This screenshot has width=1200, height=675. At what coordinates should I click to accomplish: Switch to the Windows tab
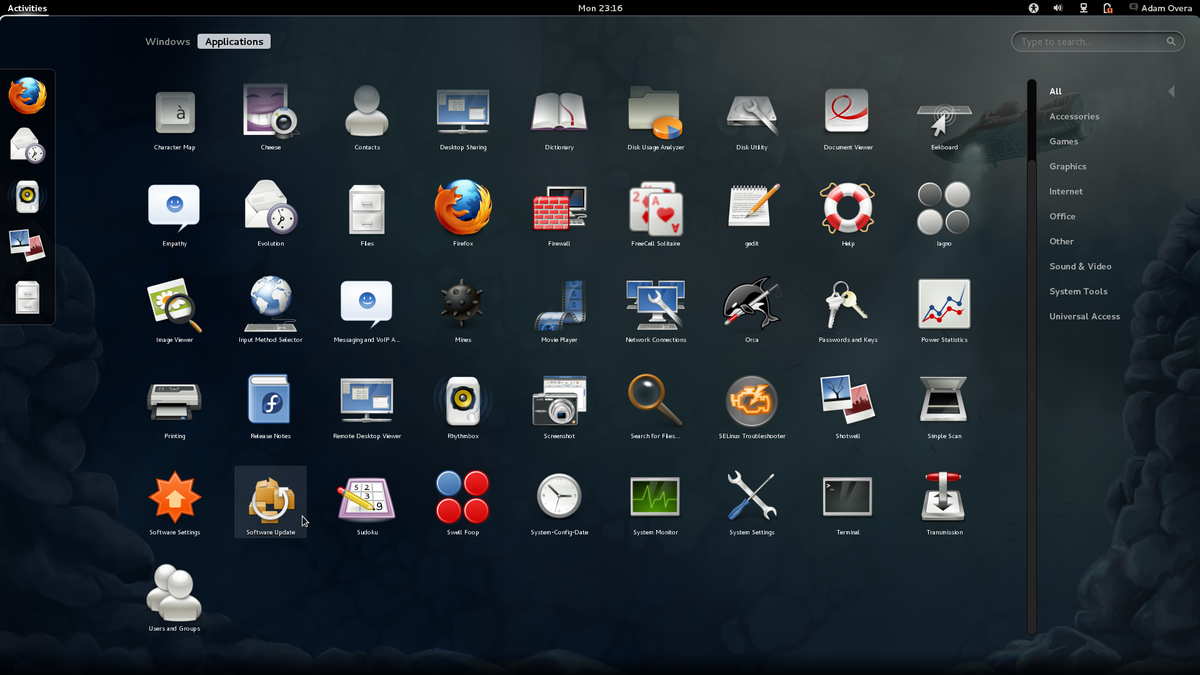click(167, 41)
